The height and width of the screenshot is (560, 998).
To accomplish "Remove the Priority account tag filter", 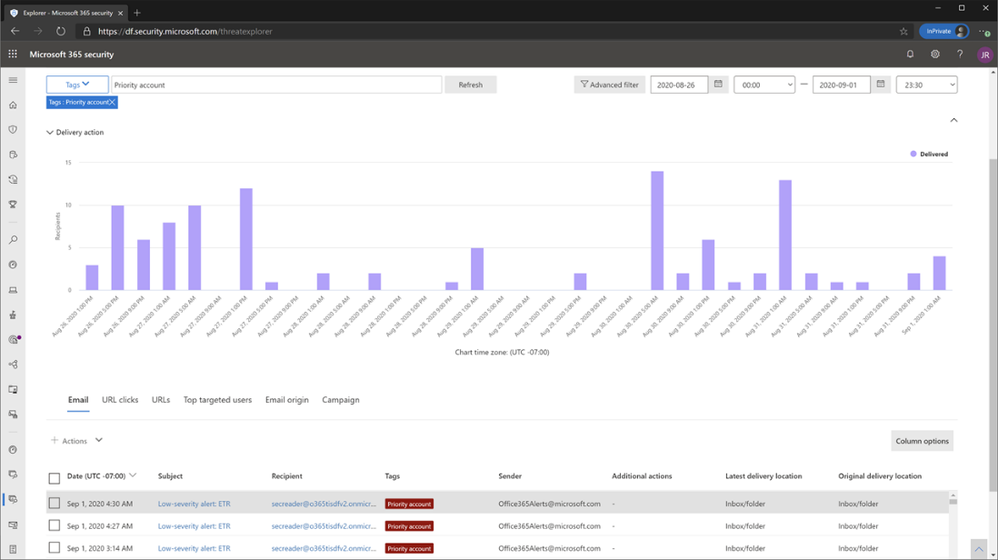I will tap(112, 102).
